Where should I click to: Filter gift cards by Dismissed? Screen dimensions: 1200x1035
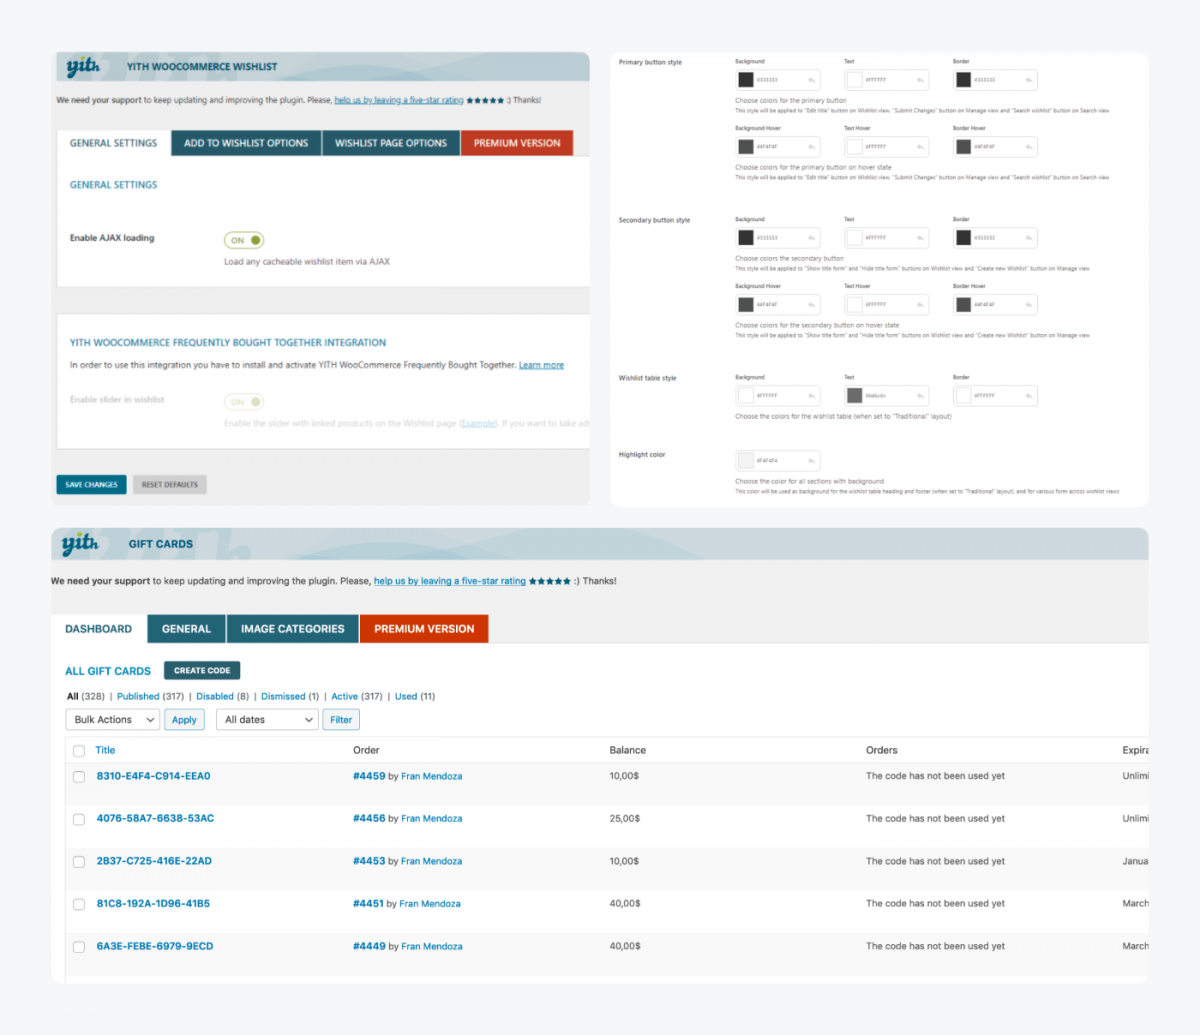coord(283,697)
